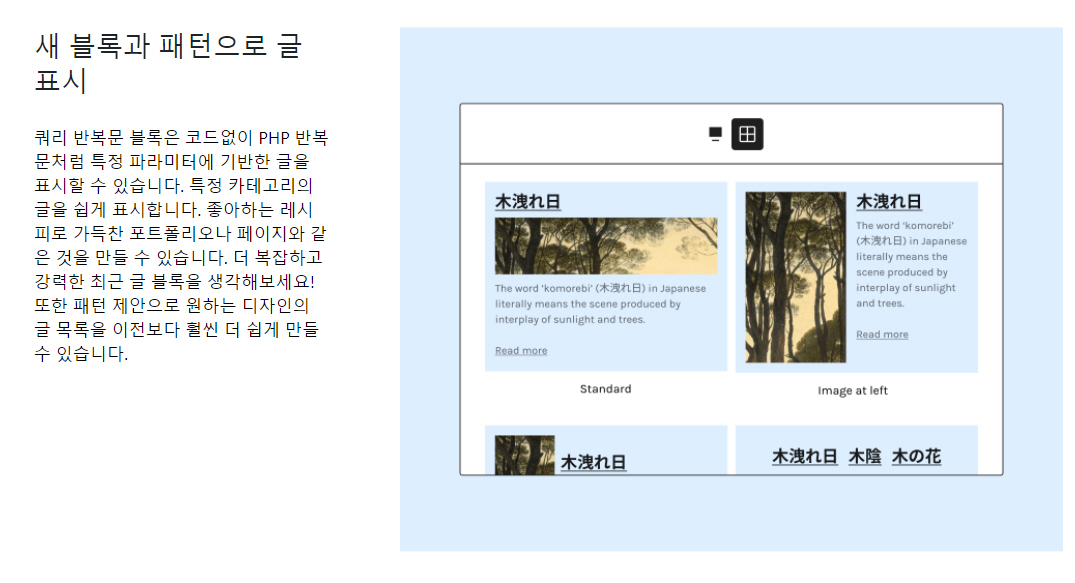1075x583 pixels.
Task: Click Read more in the Image at left card
Action: (x=881, y=334)
